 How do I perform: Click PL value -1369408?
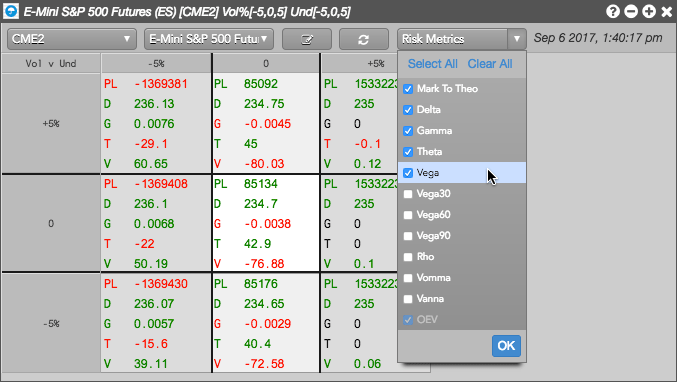[161, 184]
